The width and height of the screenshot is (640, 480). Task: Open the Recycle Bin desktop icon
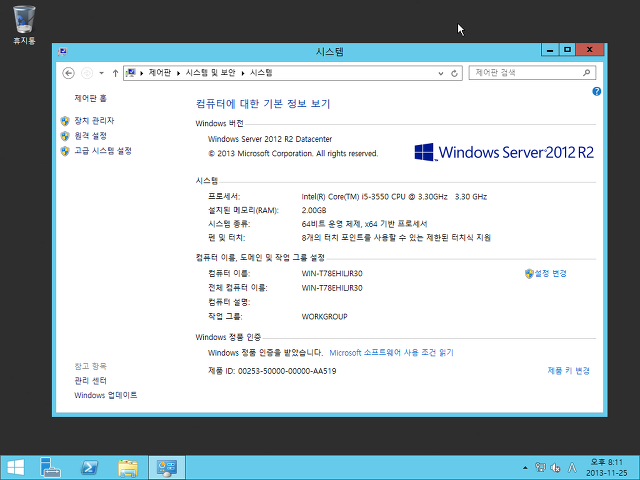pos(24,24)
